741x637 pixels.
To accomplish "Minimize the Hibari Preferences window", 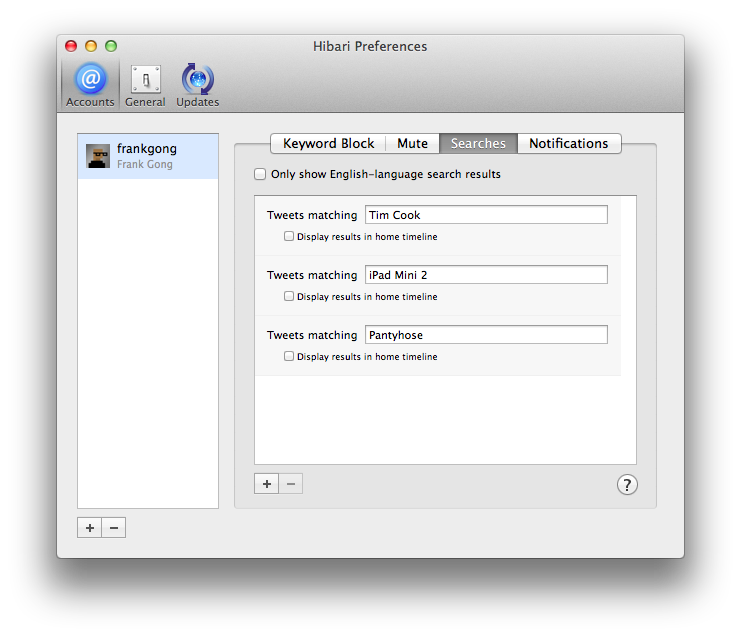I will 91,46.
